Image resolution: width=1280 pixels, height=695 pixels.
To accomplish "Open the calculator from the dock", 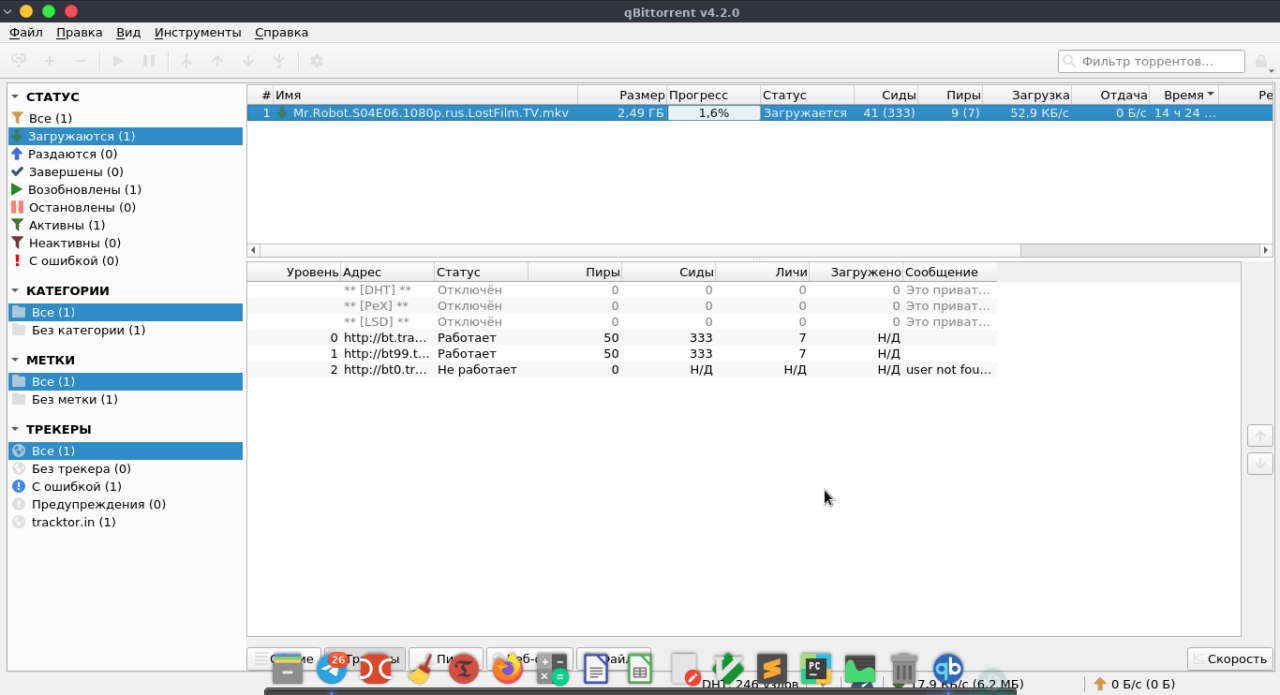I will (x=552, y=668).
